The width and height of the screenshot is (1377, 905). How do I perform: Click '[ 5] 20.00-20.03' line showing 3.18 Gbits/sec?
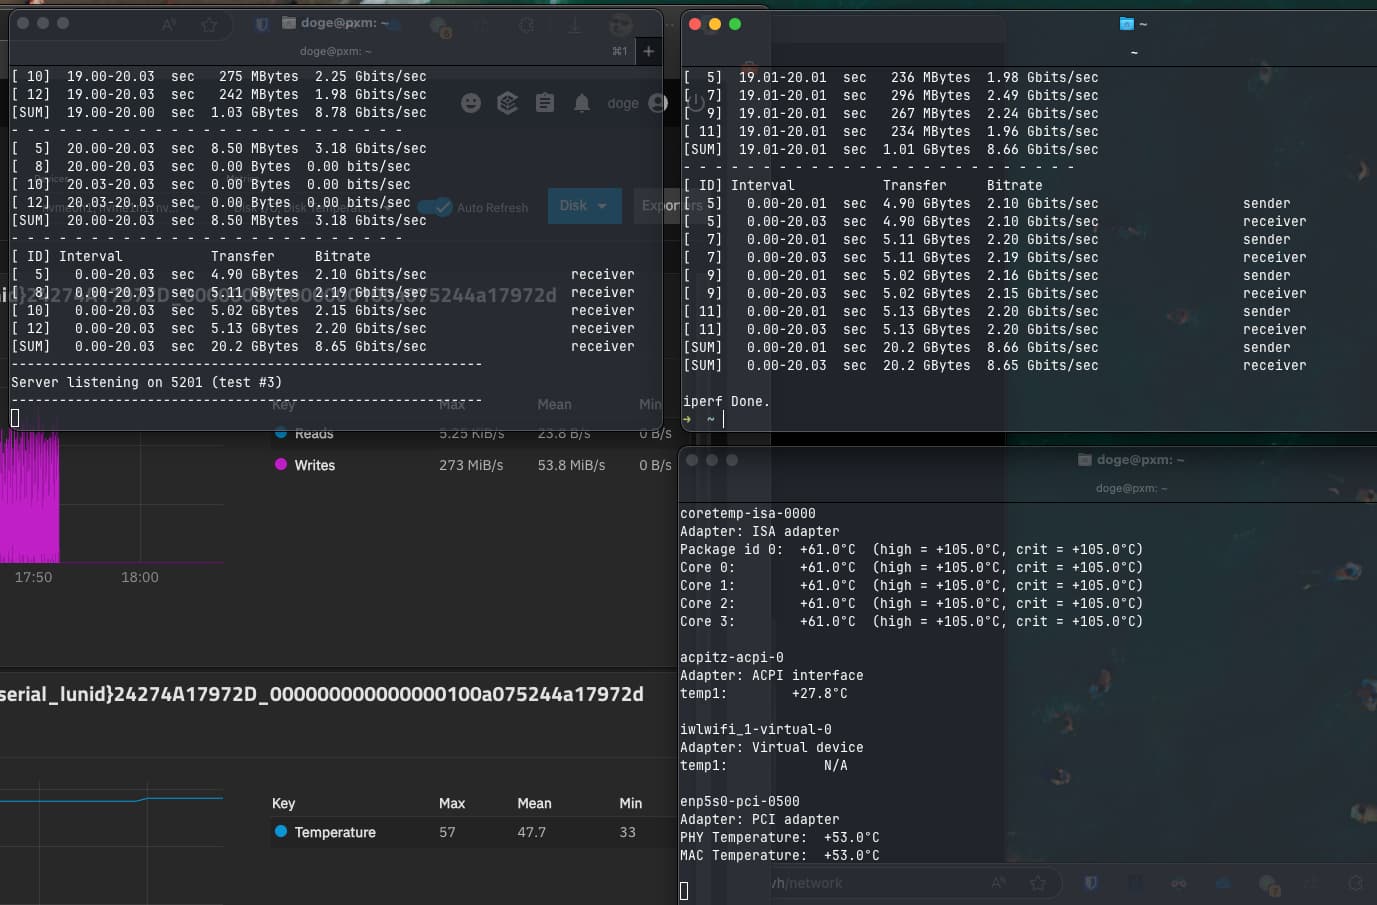[219, 148]
